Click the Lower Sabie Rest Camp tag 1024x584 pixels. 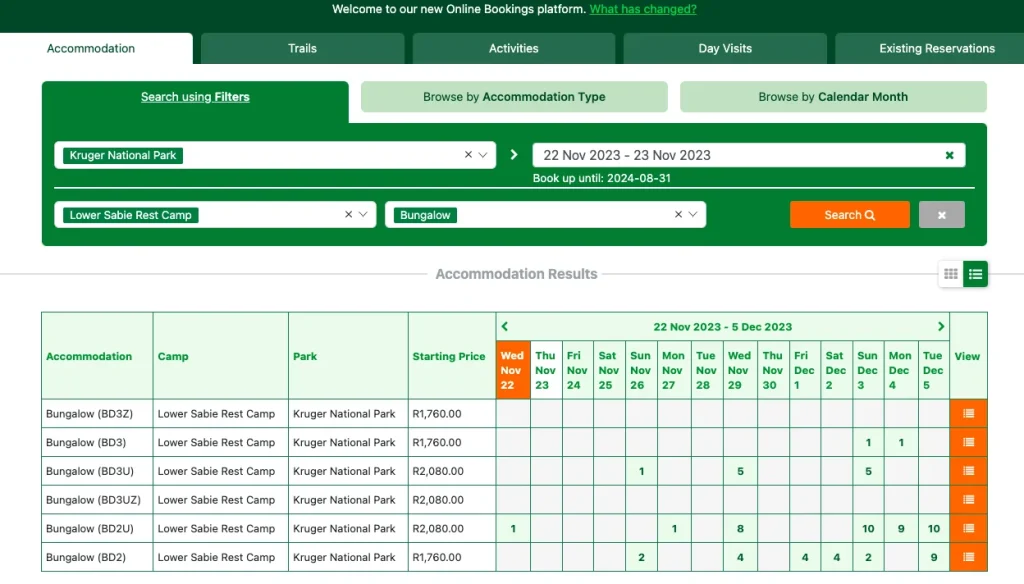[131, 215]
